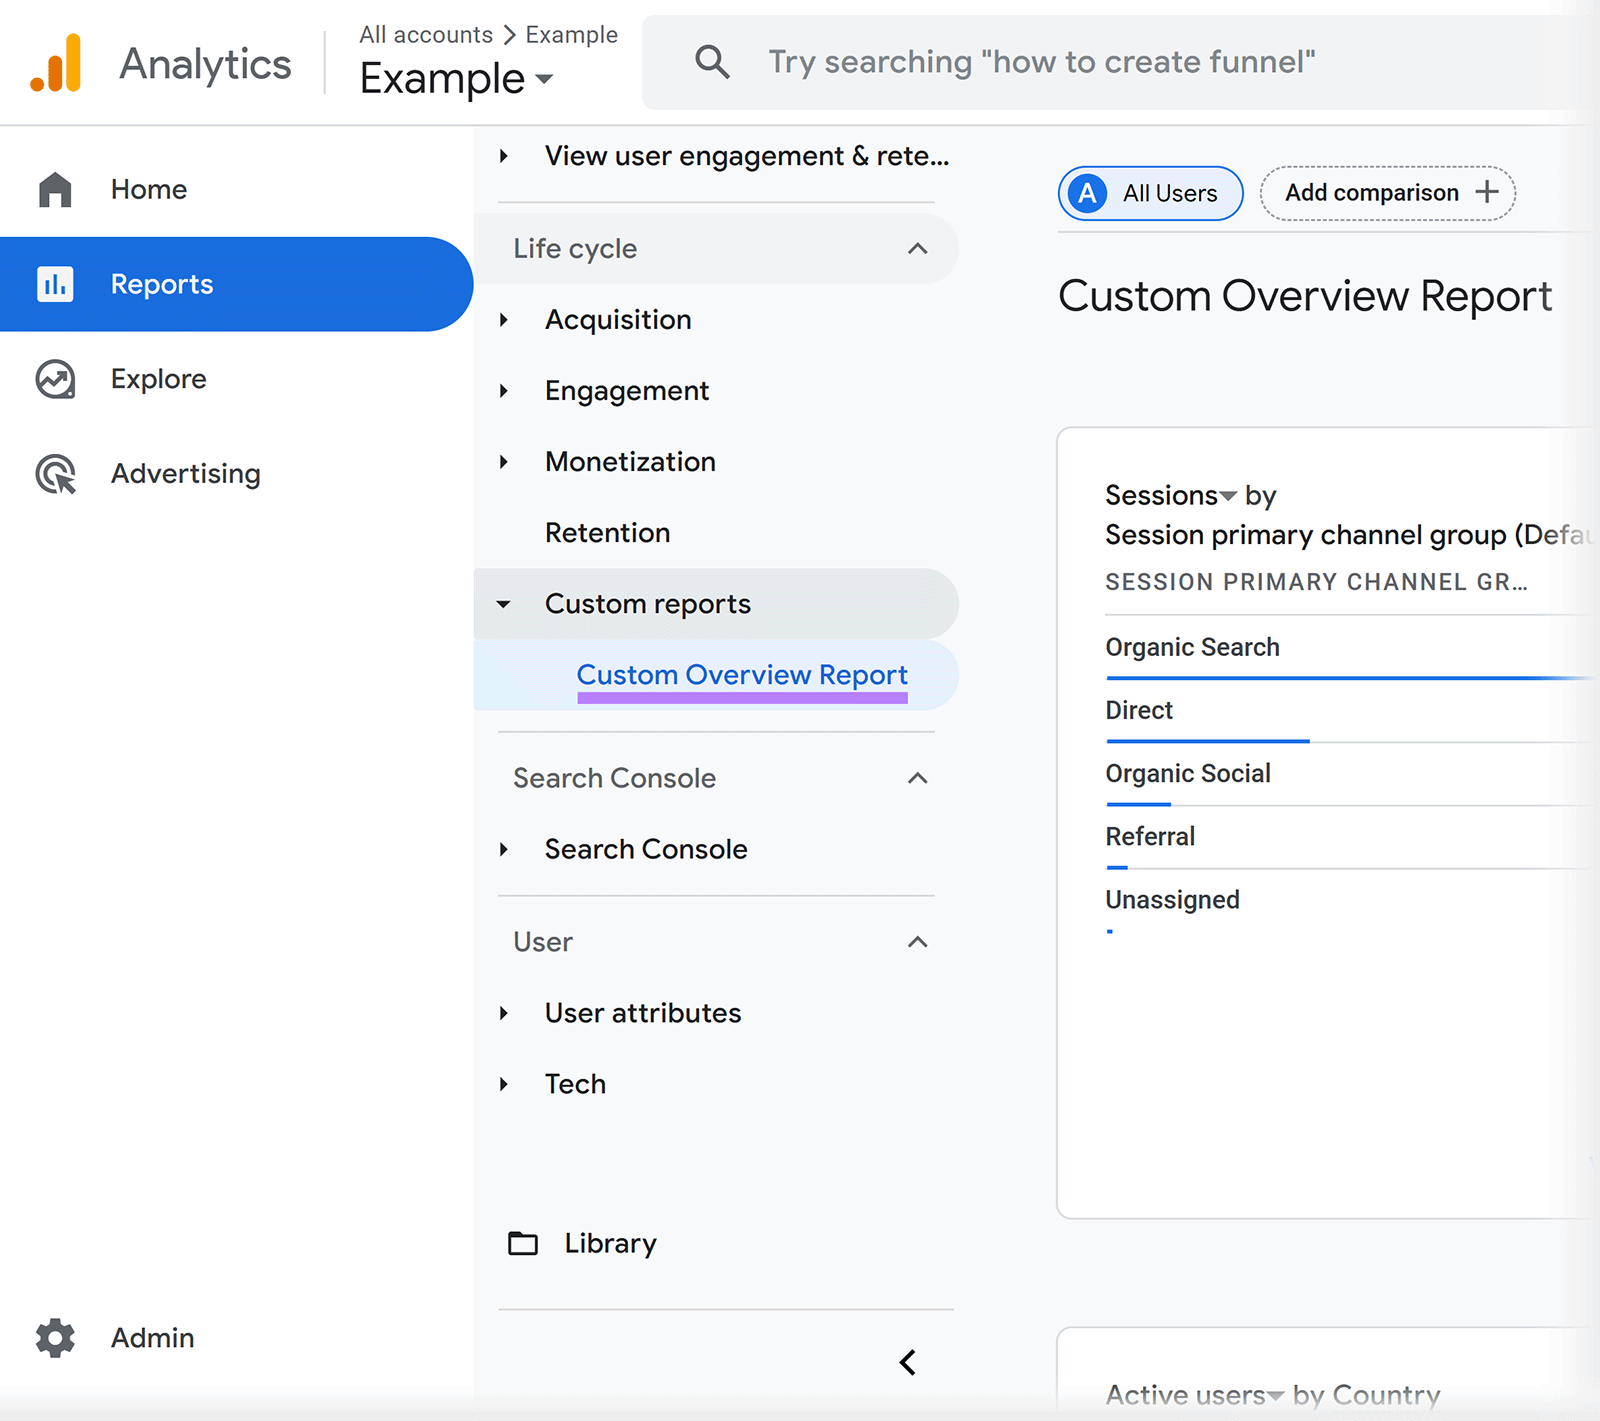Image resolution: width=1600 pixels, height=1421 pixels.
Task: Click the All Users audience chip
Action: click(x=1149, y=193)
